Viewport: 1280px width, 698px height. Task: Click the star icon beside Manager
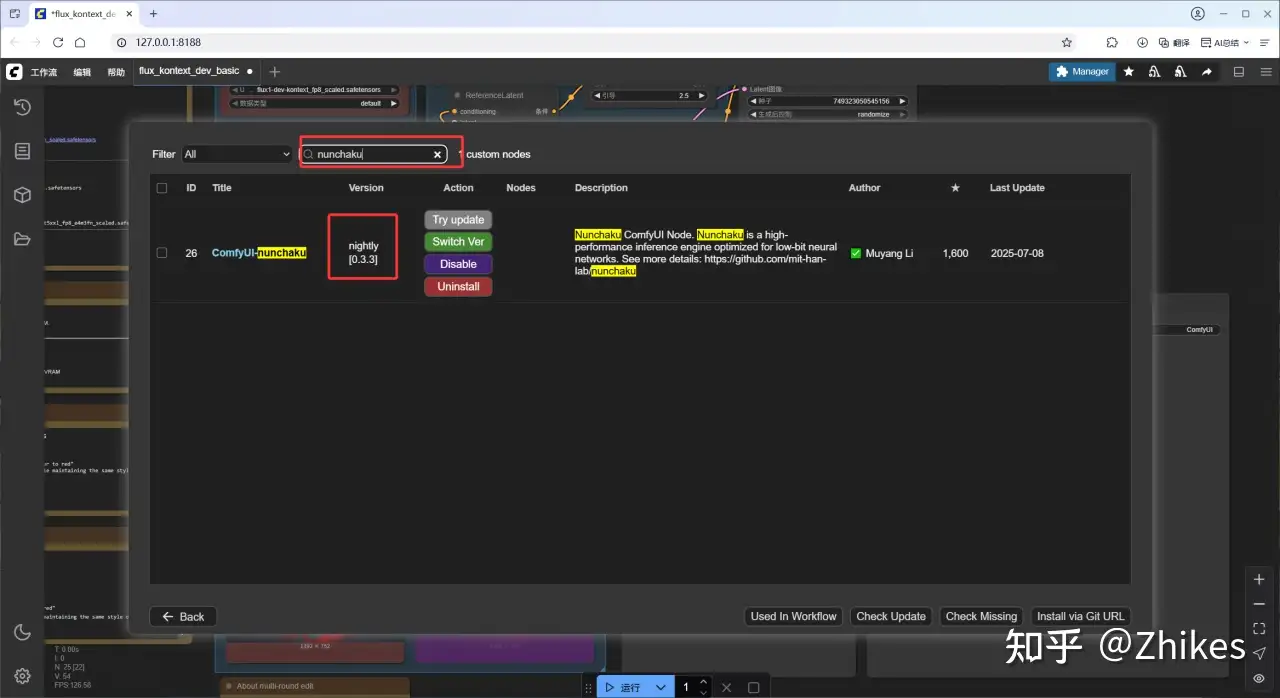[x=1129, y=72]
